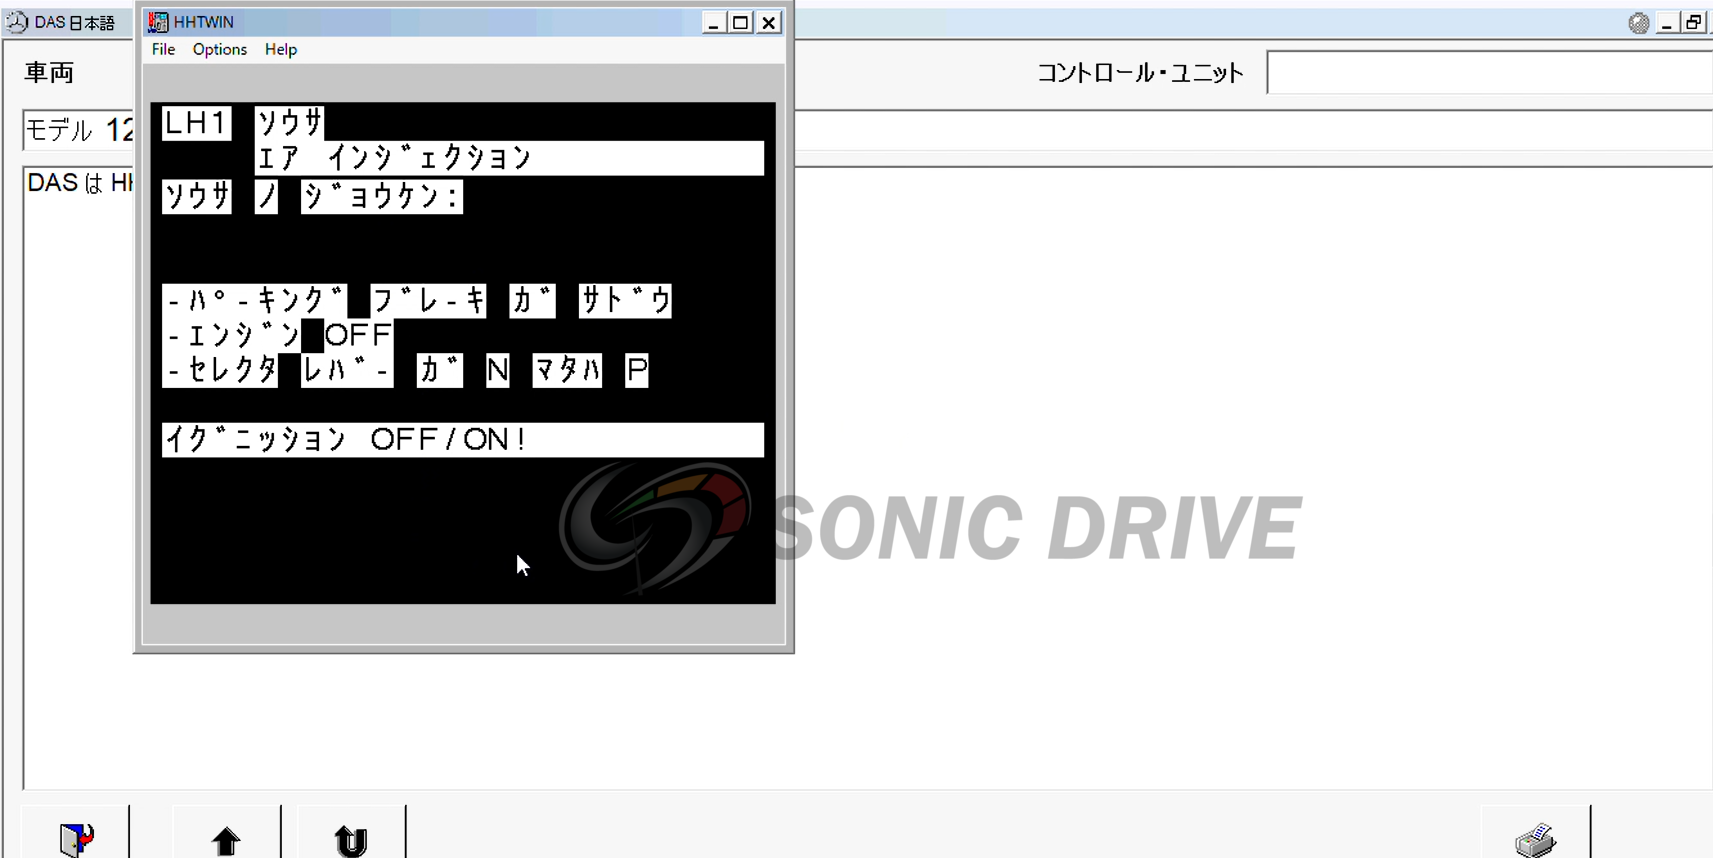Click the exit door icon
1713x858 pixels.
(x=76, y=839)
